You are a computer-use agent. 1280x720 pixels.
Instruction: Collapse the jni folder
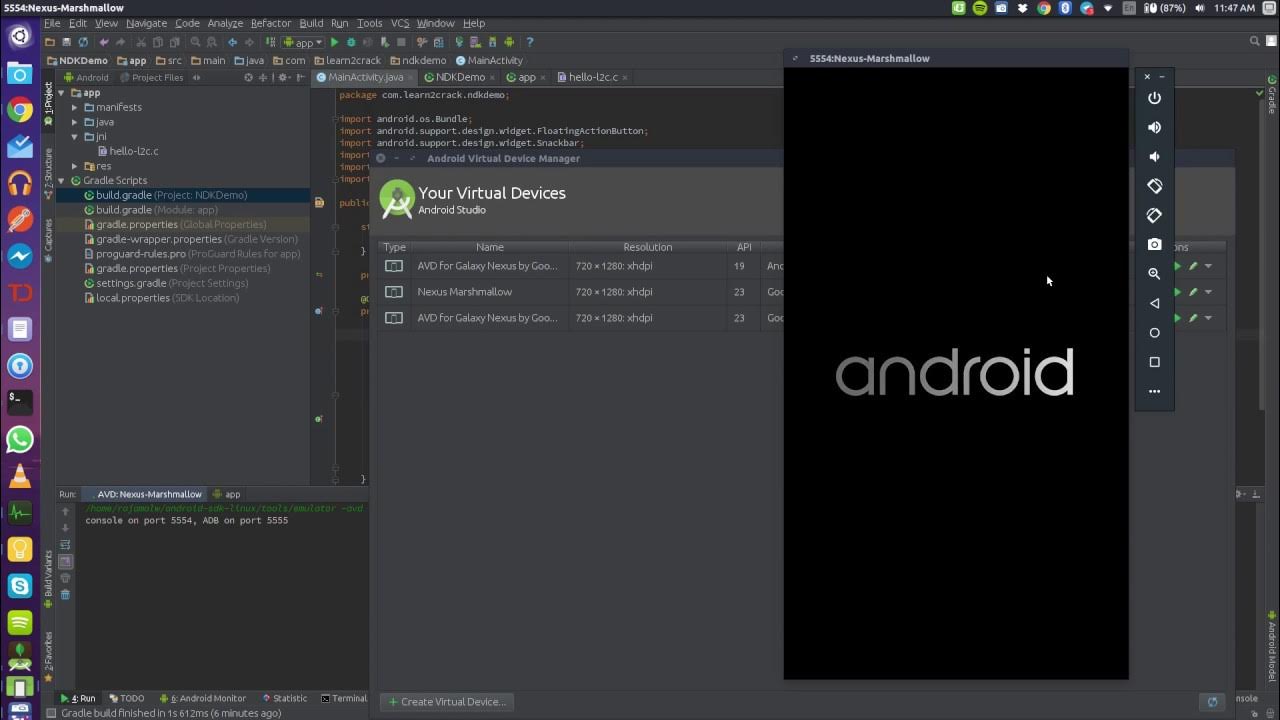pos(75,137)
